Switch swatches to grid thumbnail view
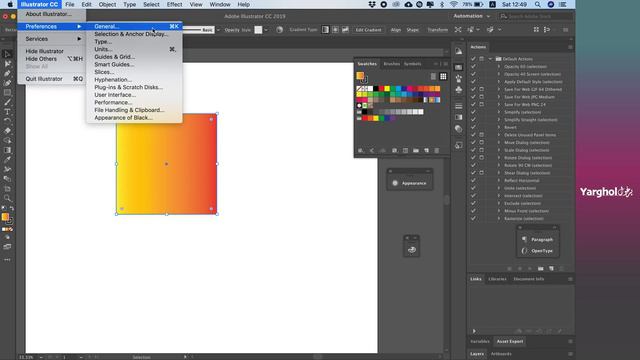This screenshot has width=640, height=360. 443,76
